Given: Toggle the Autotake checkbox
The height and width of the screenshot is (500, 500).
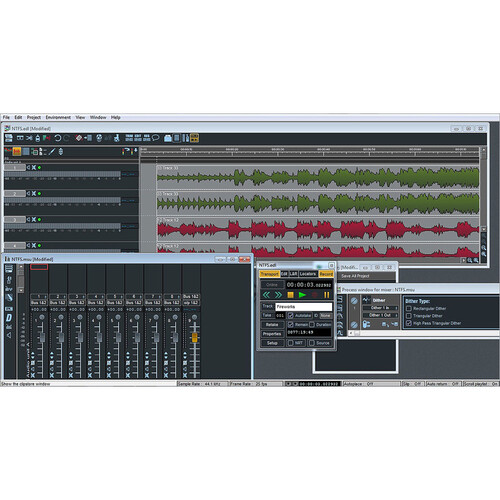Looking at the screenshot, I should (x=291, y=315).
